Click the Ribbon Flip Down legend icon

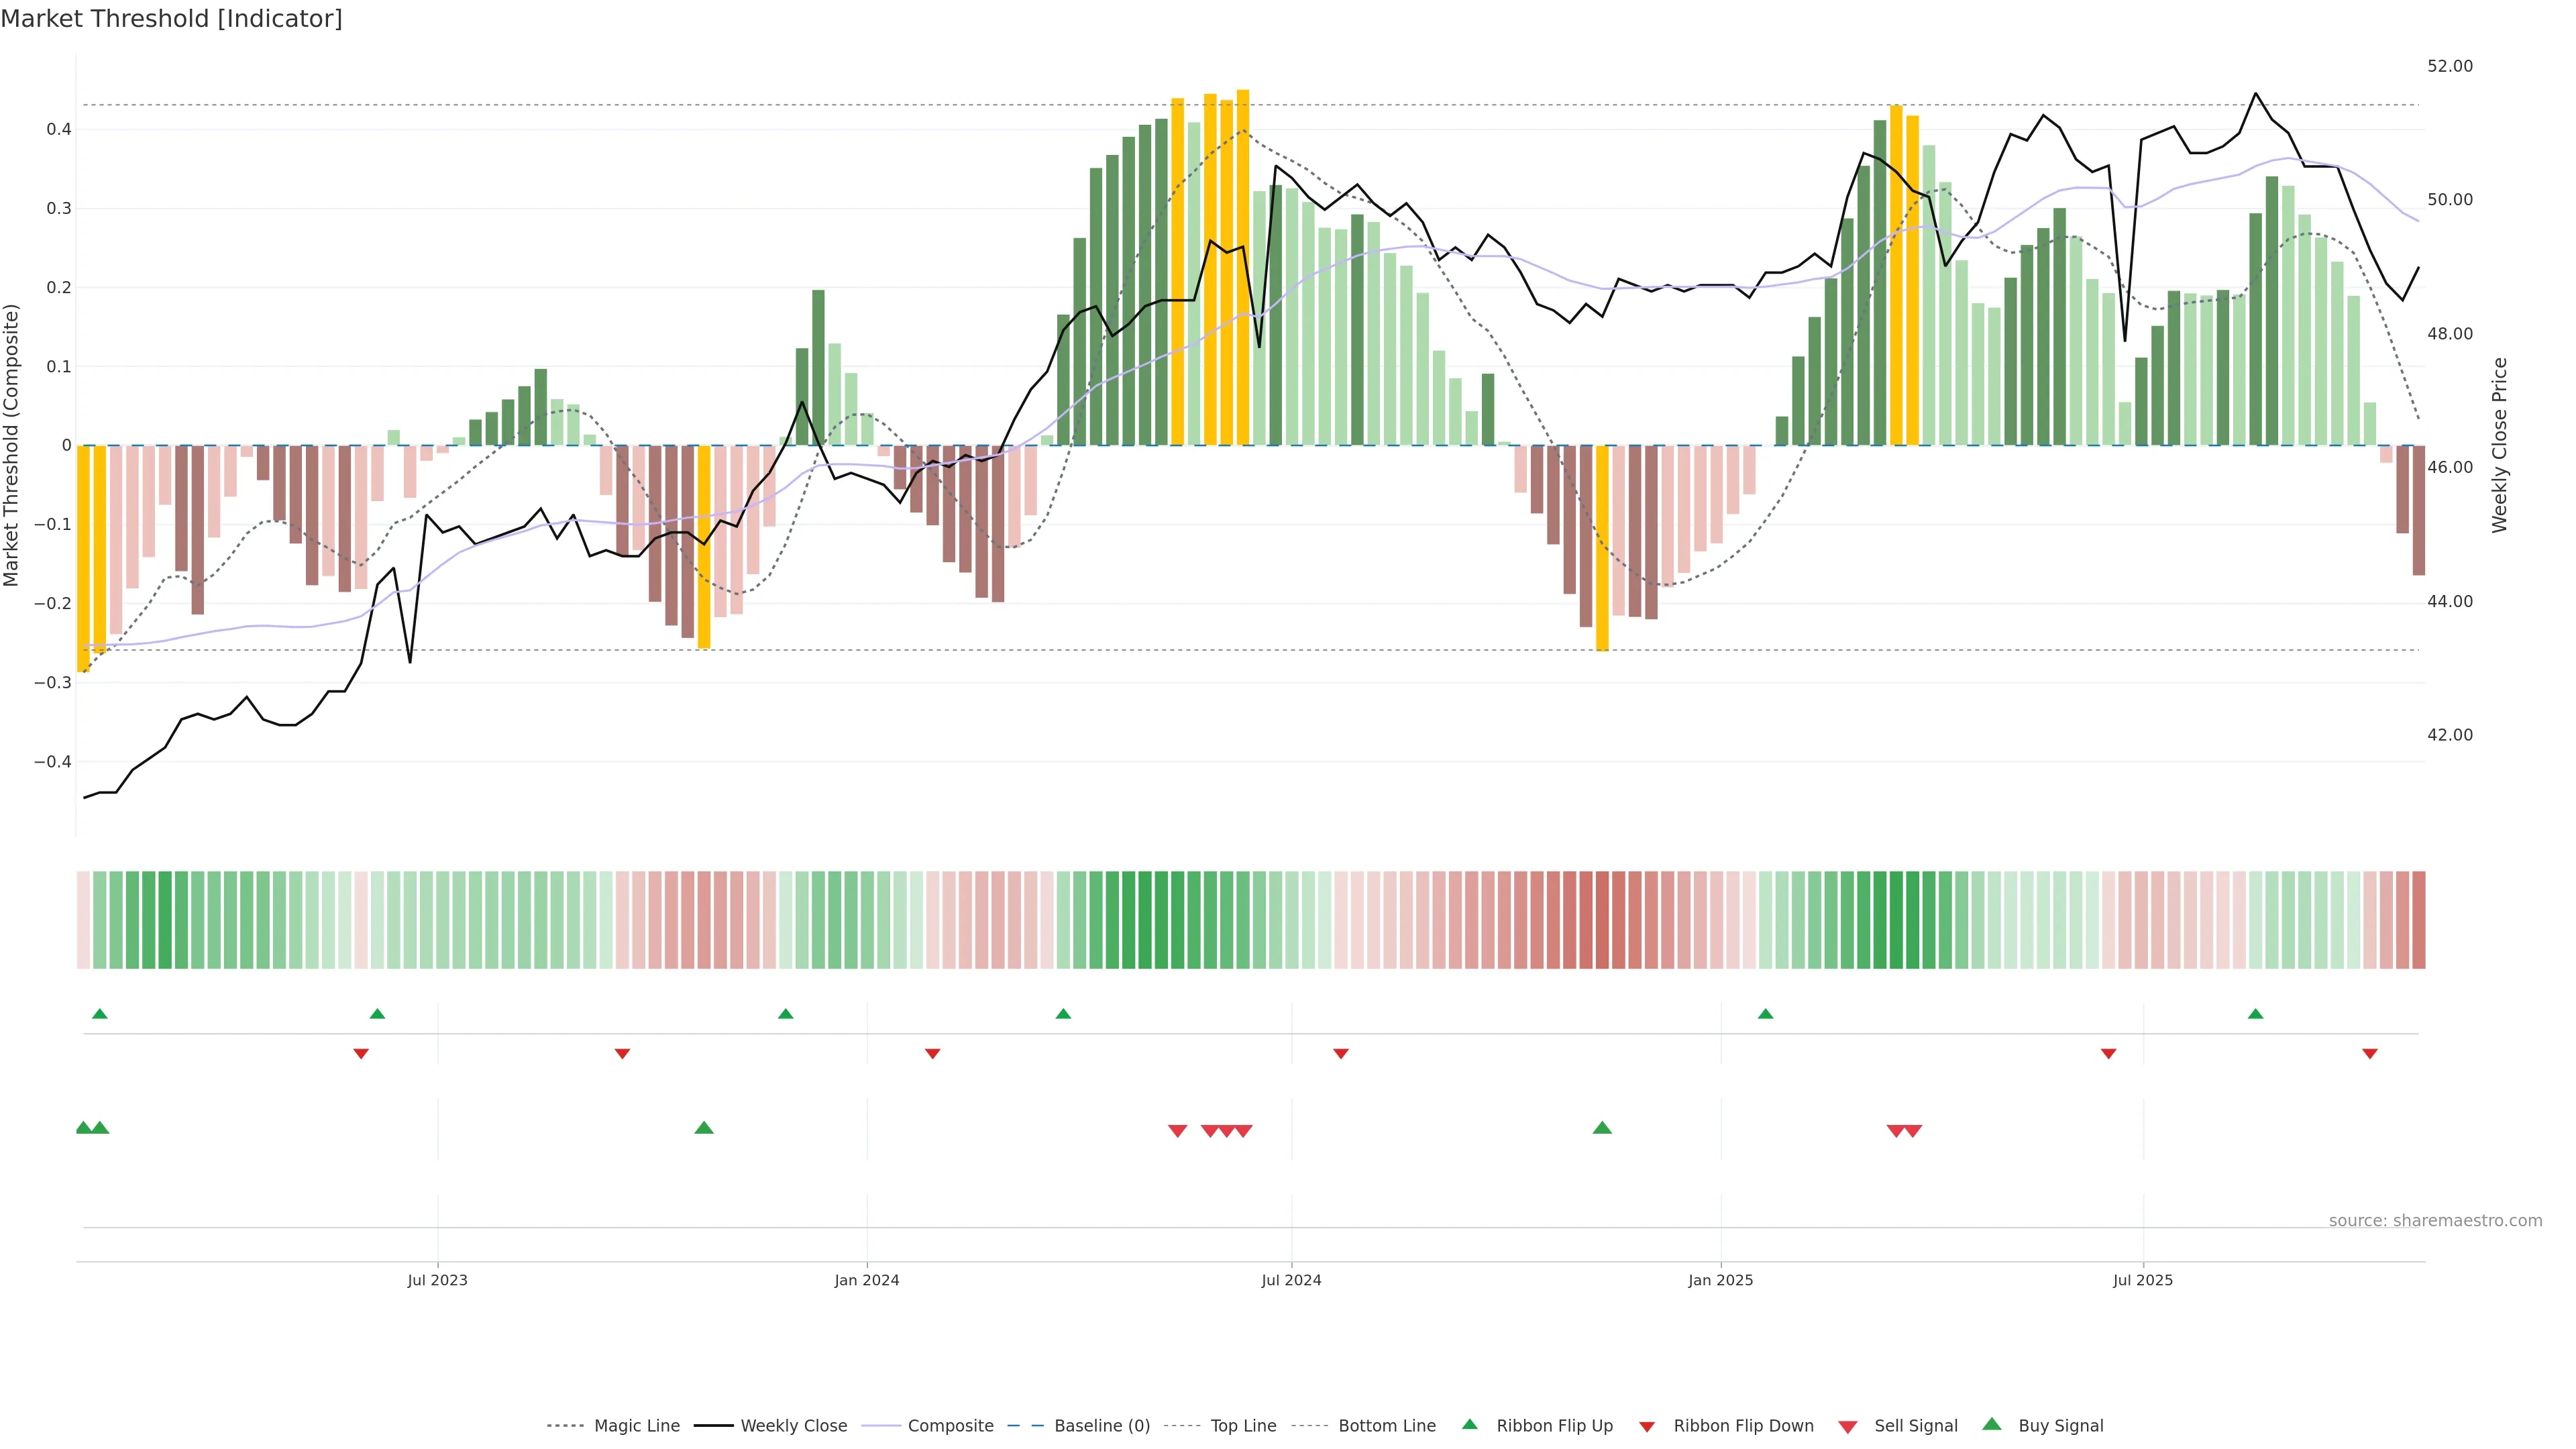1646,1427
